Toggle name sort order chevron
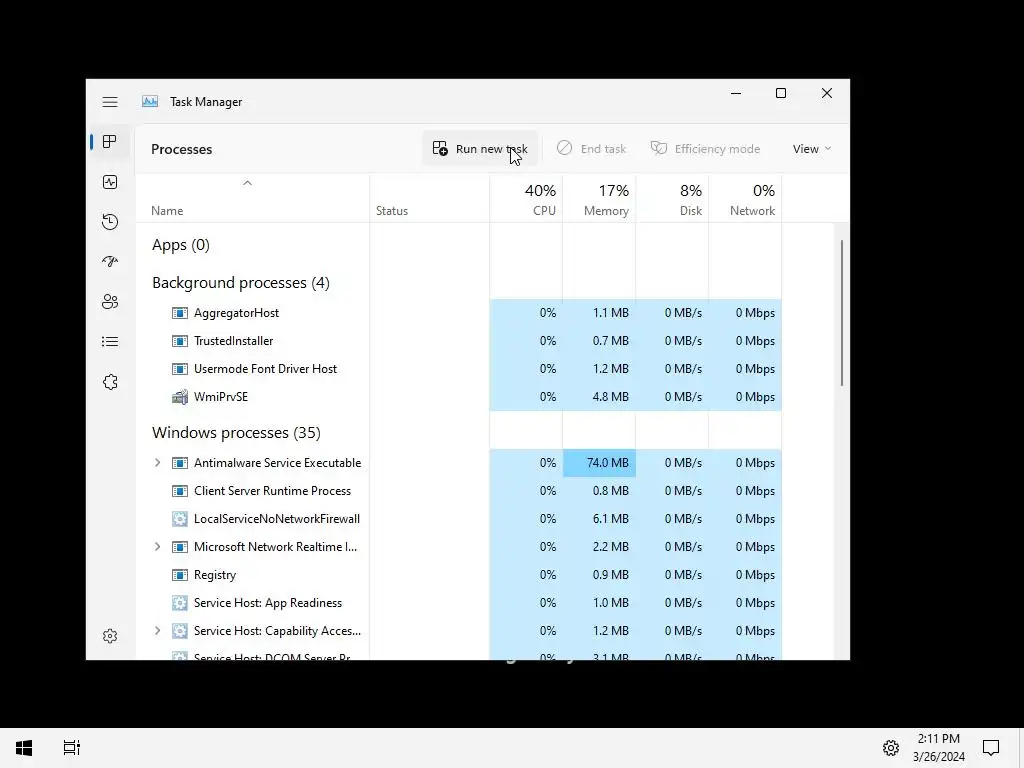The image size is (1024, 768). (x=248, y=184)
